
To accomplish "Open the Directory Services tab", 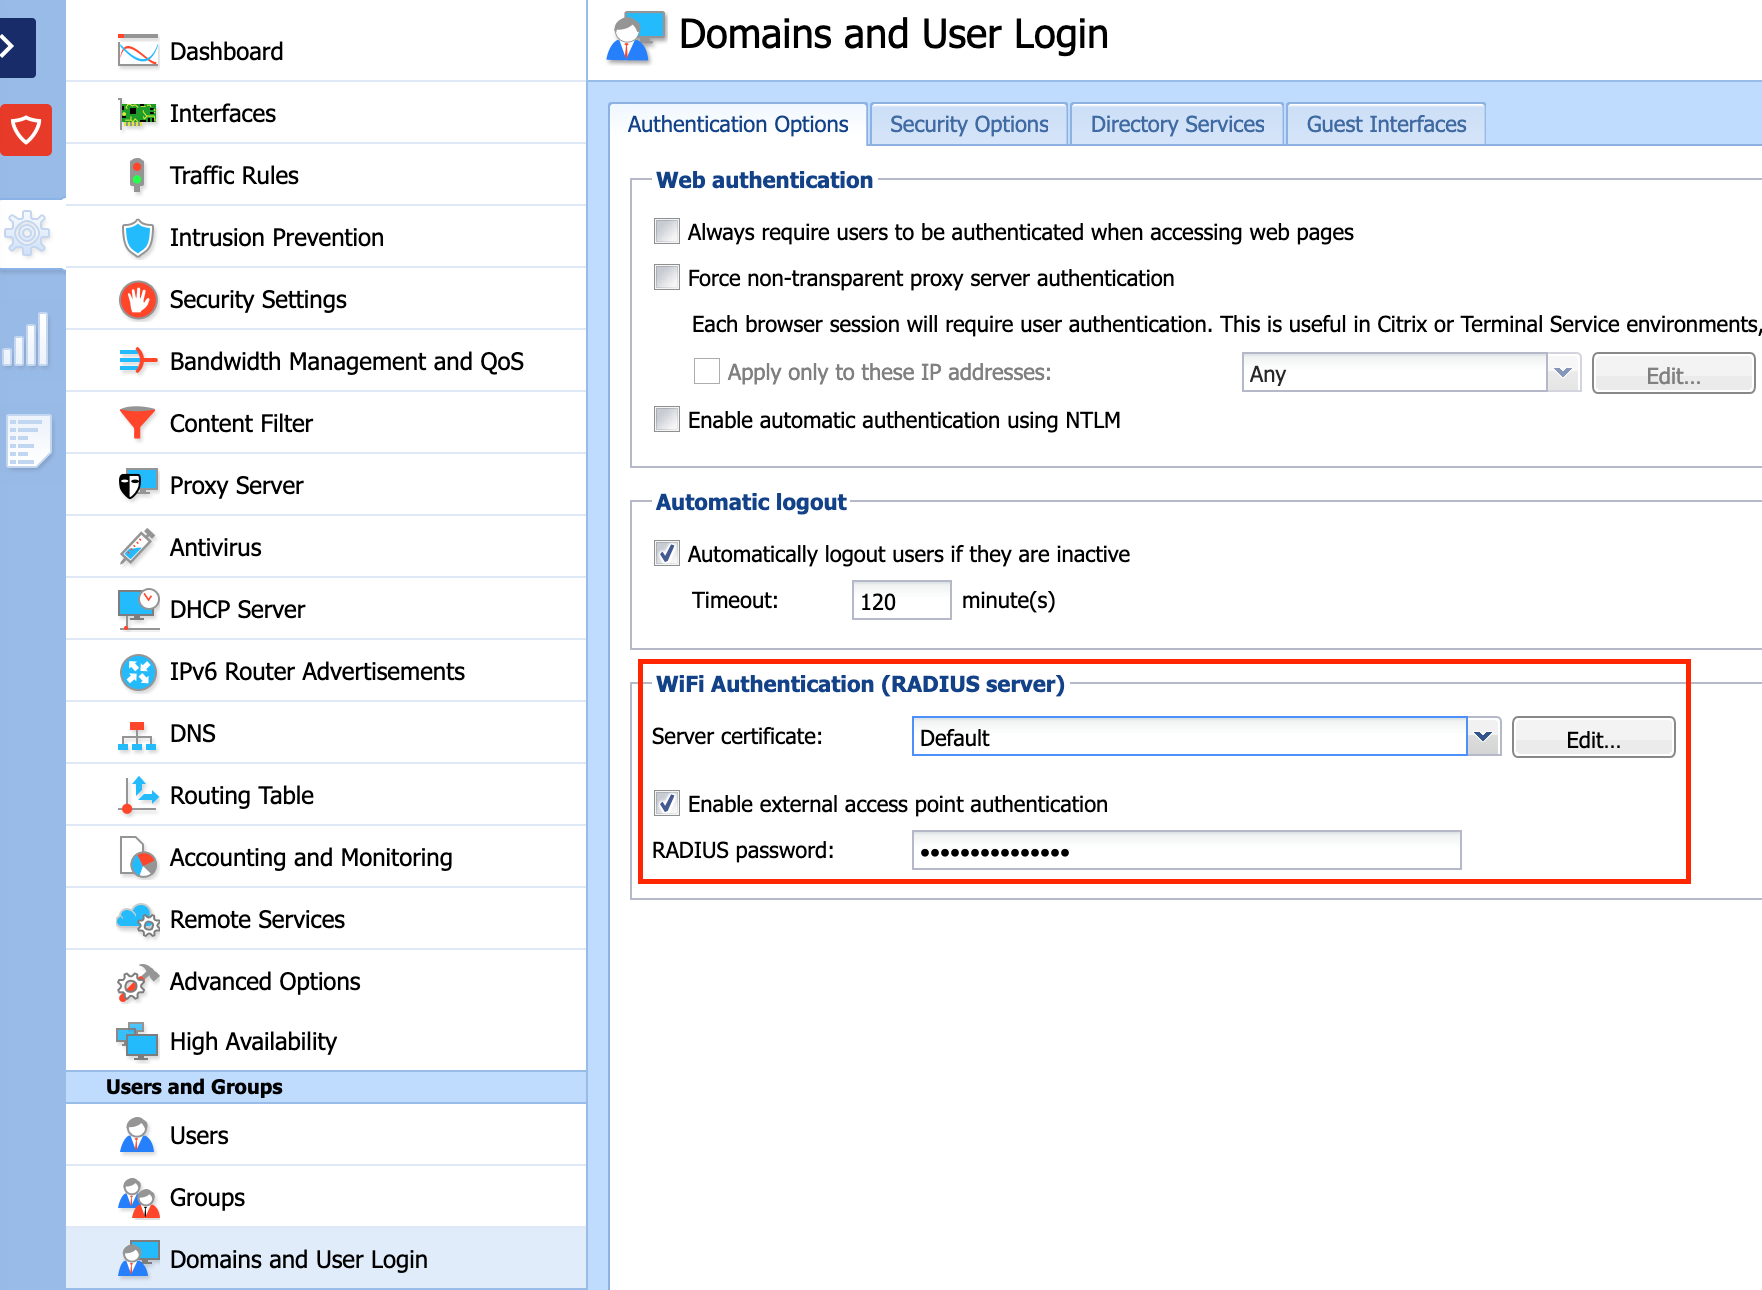I will coord(1177,125).
